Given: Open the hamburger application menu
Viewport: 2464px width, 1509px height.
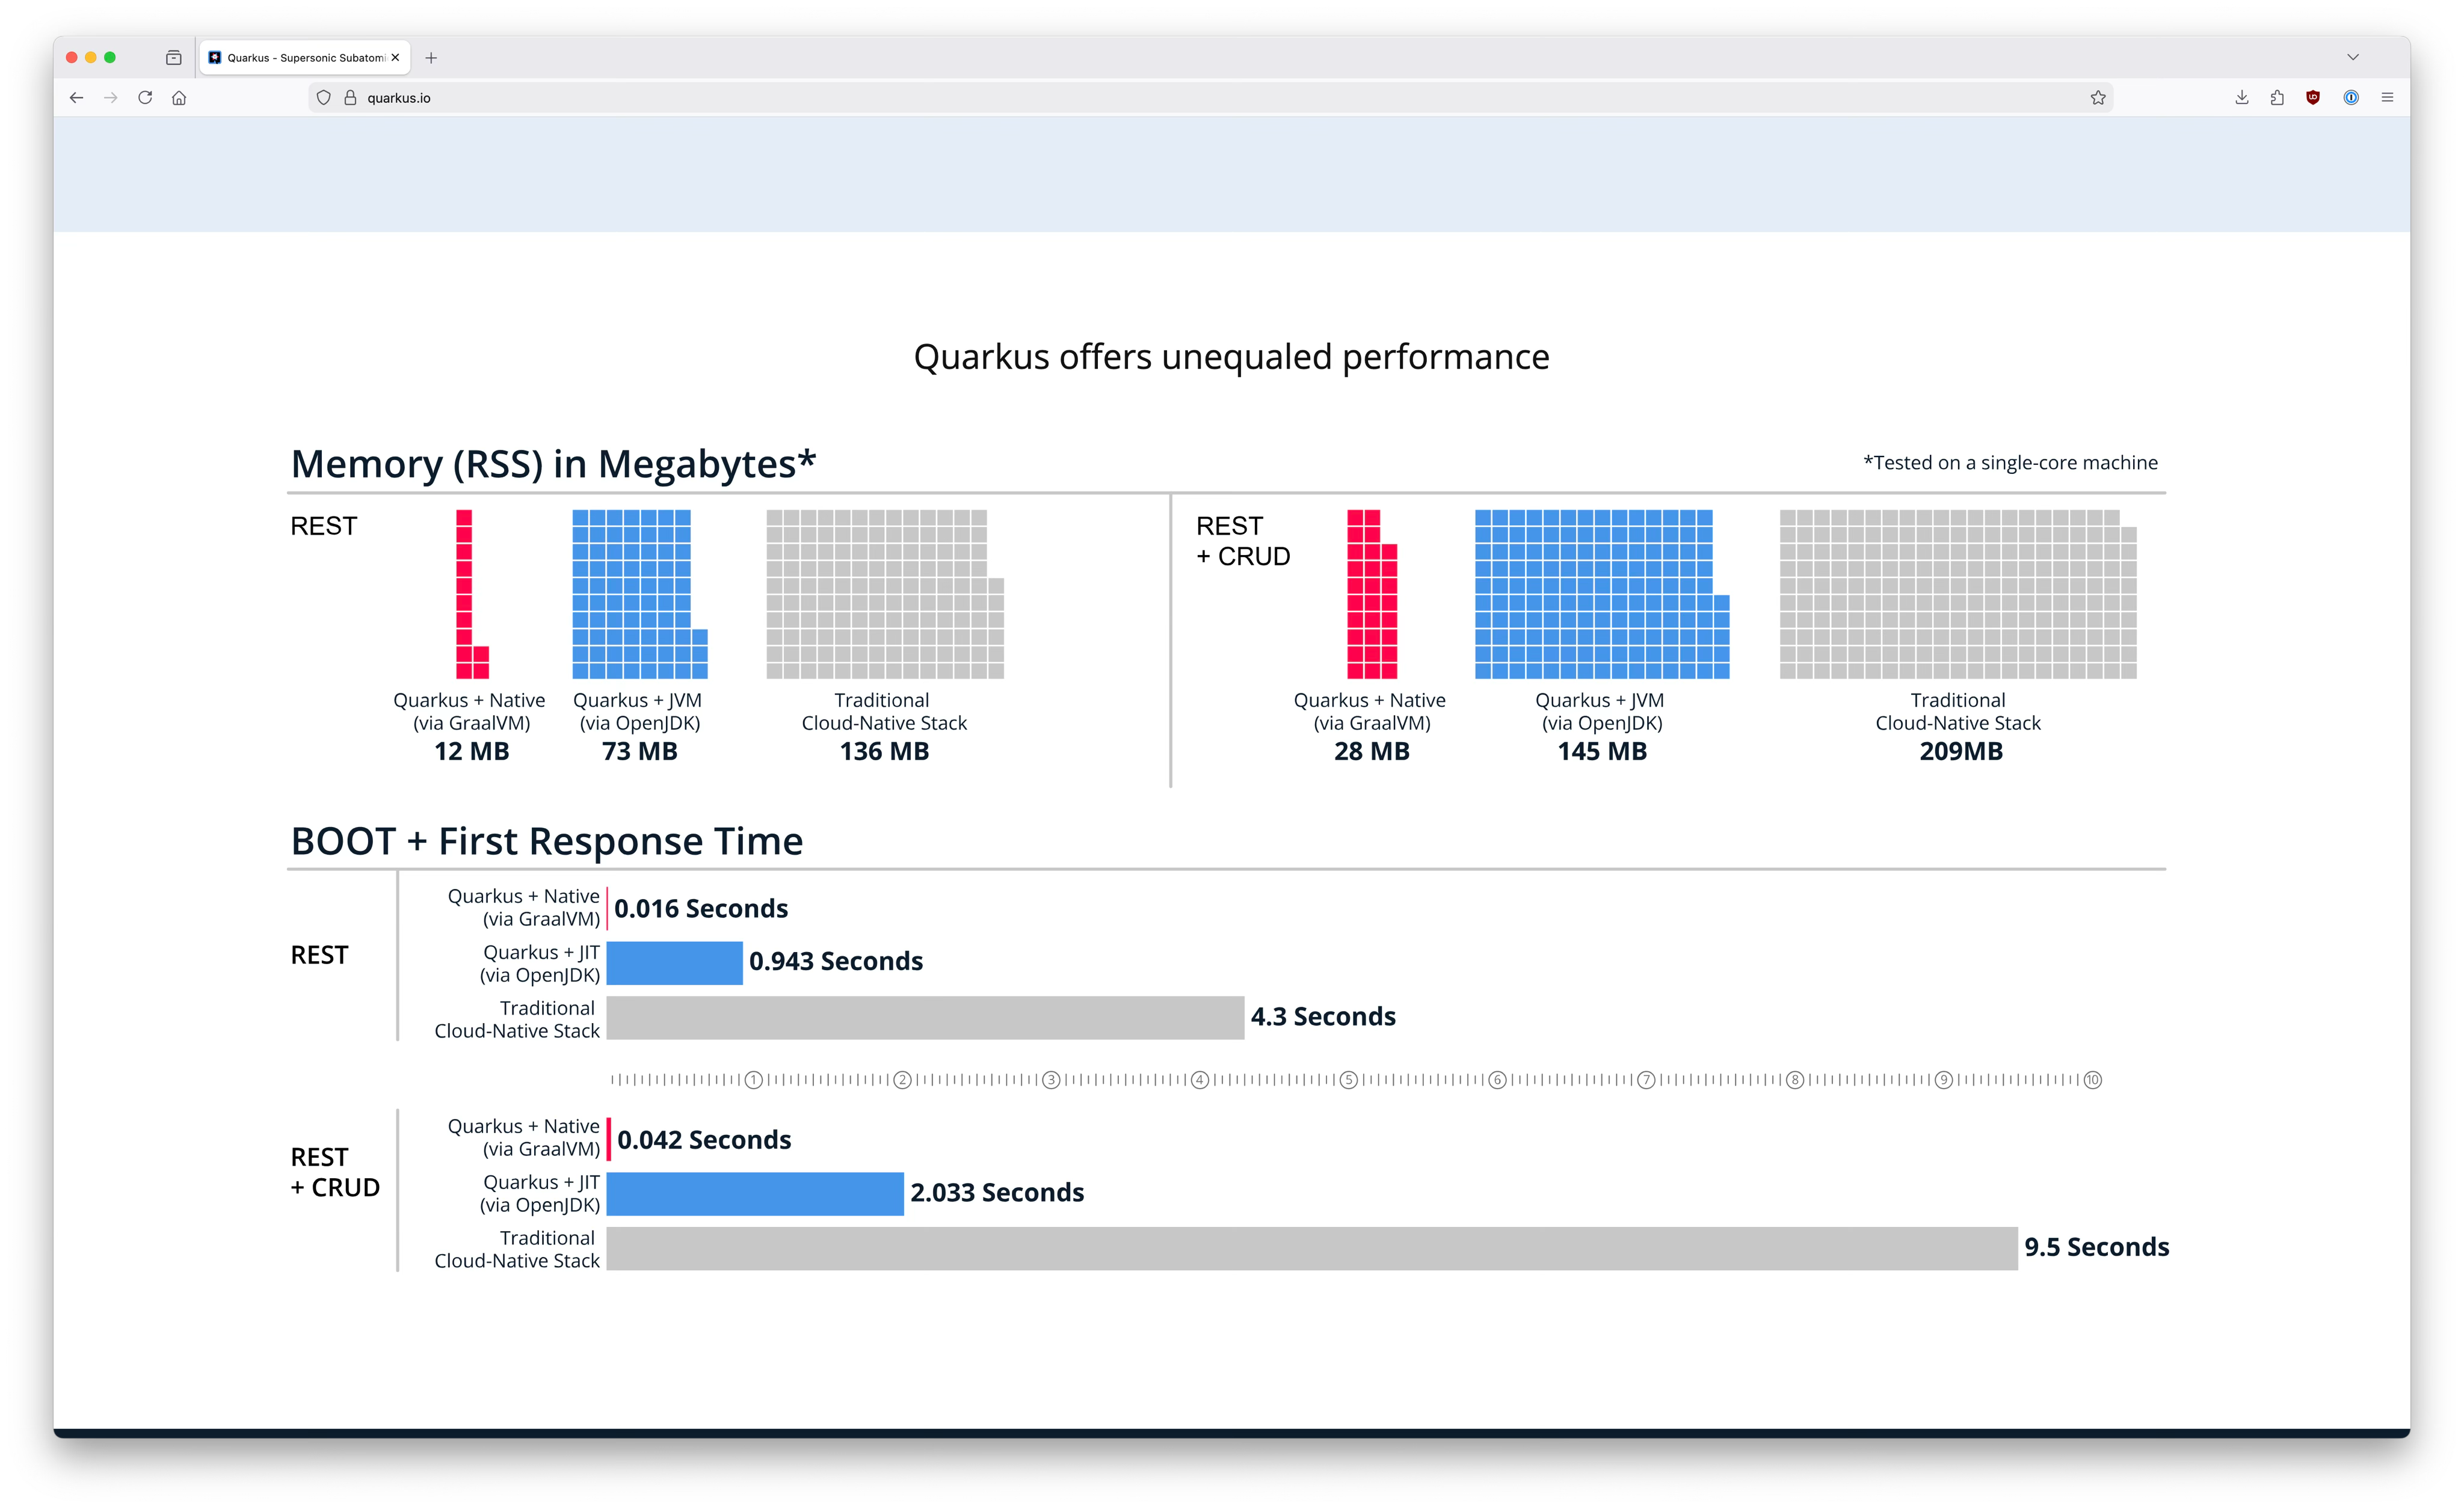Looking at the screenshot, I should (2388, 97).
